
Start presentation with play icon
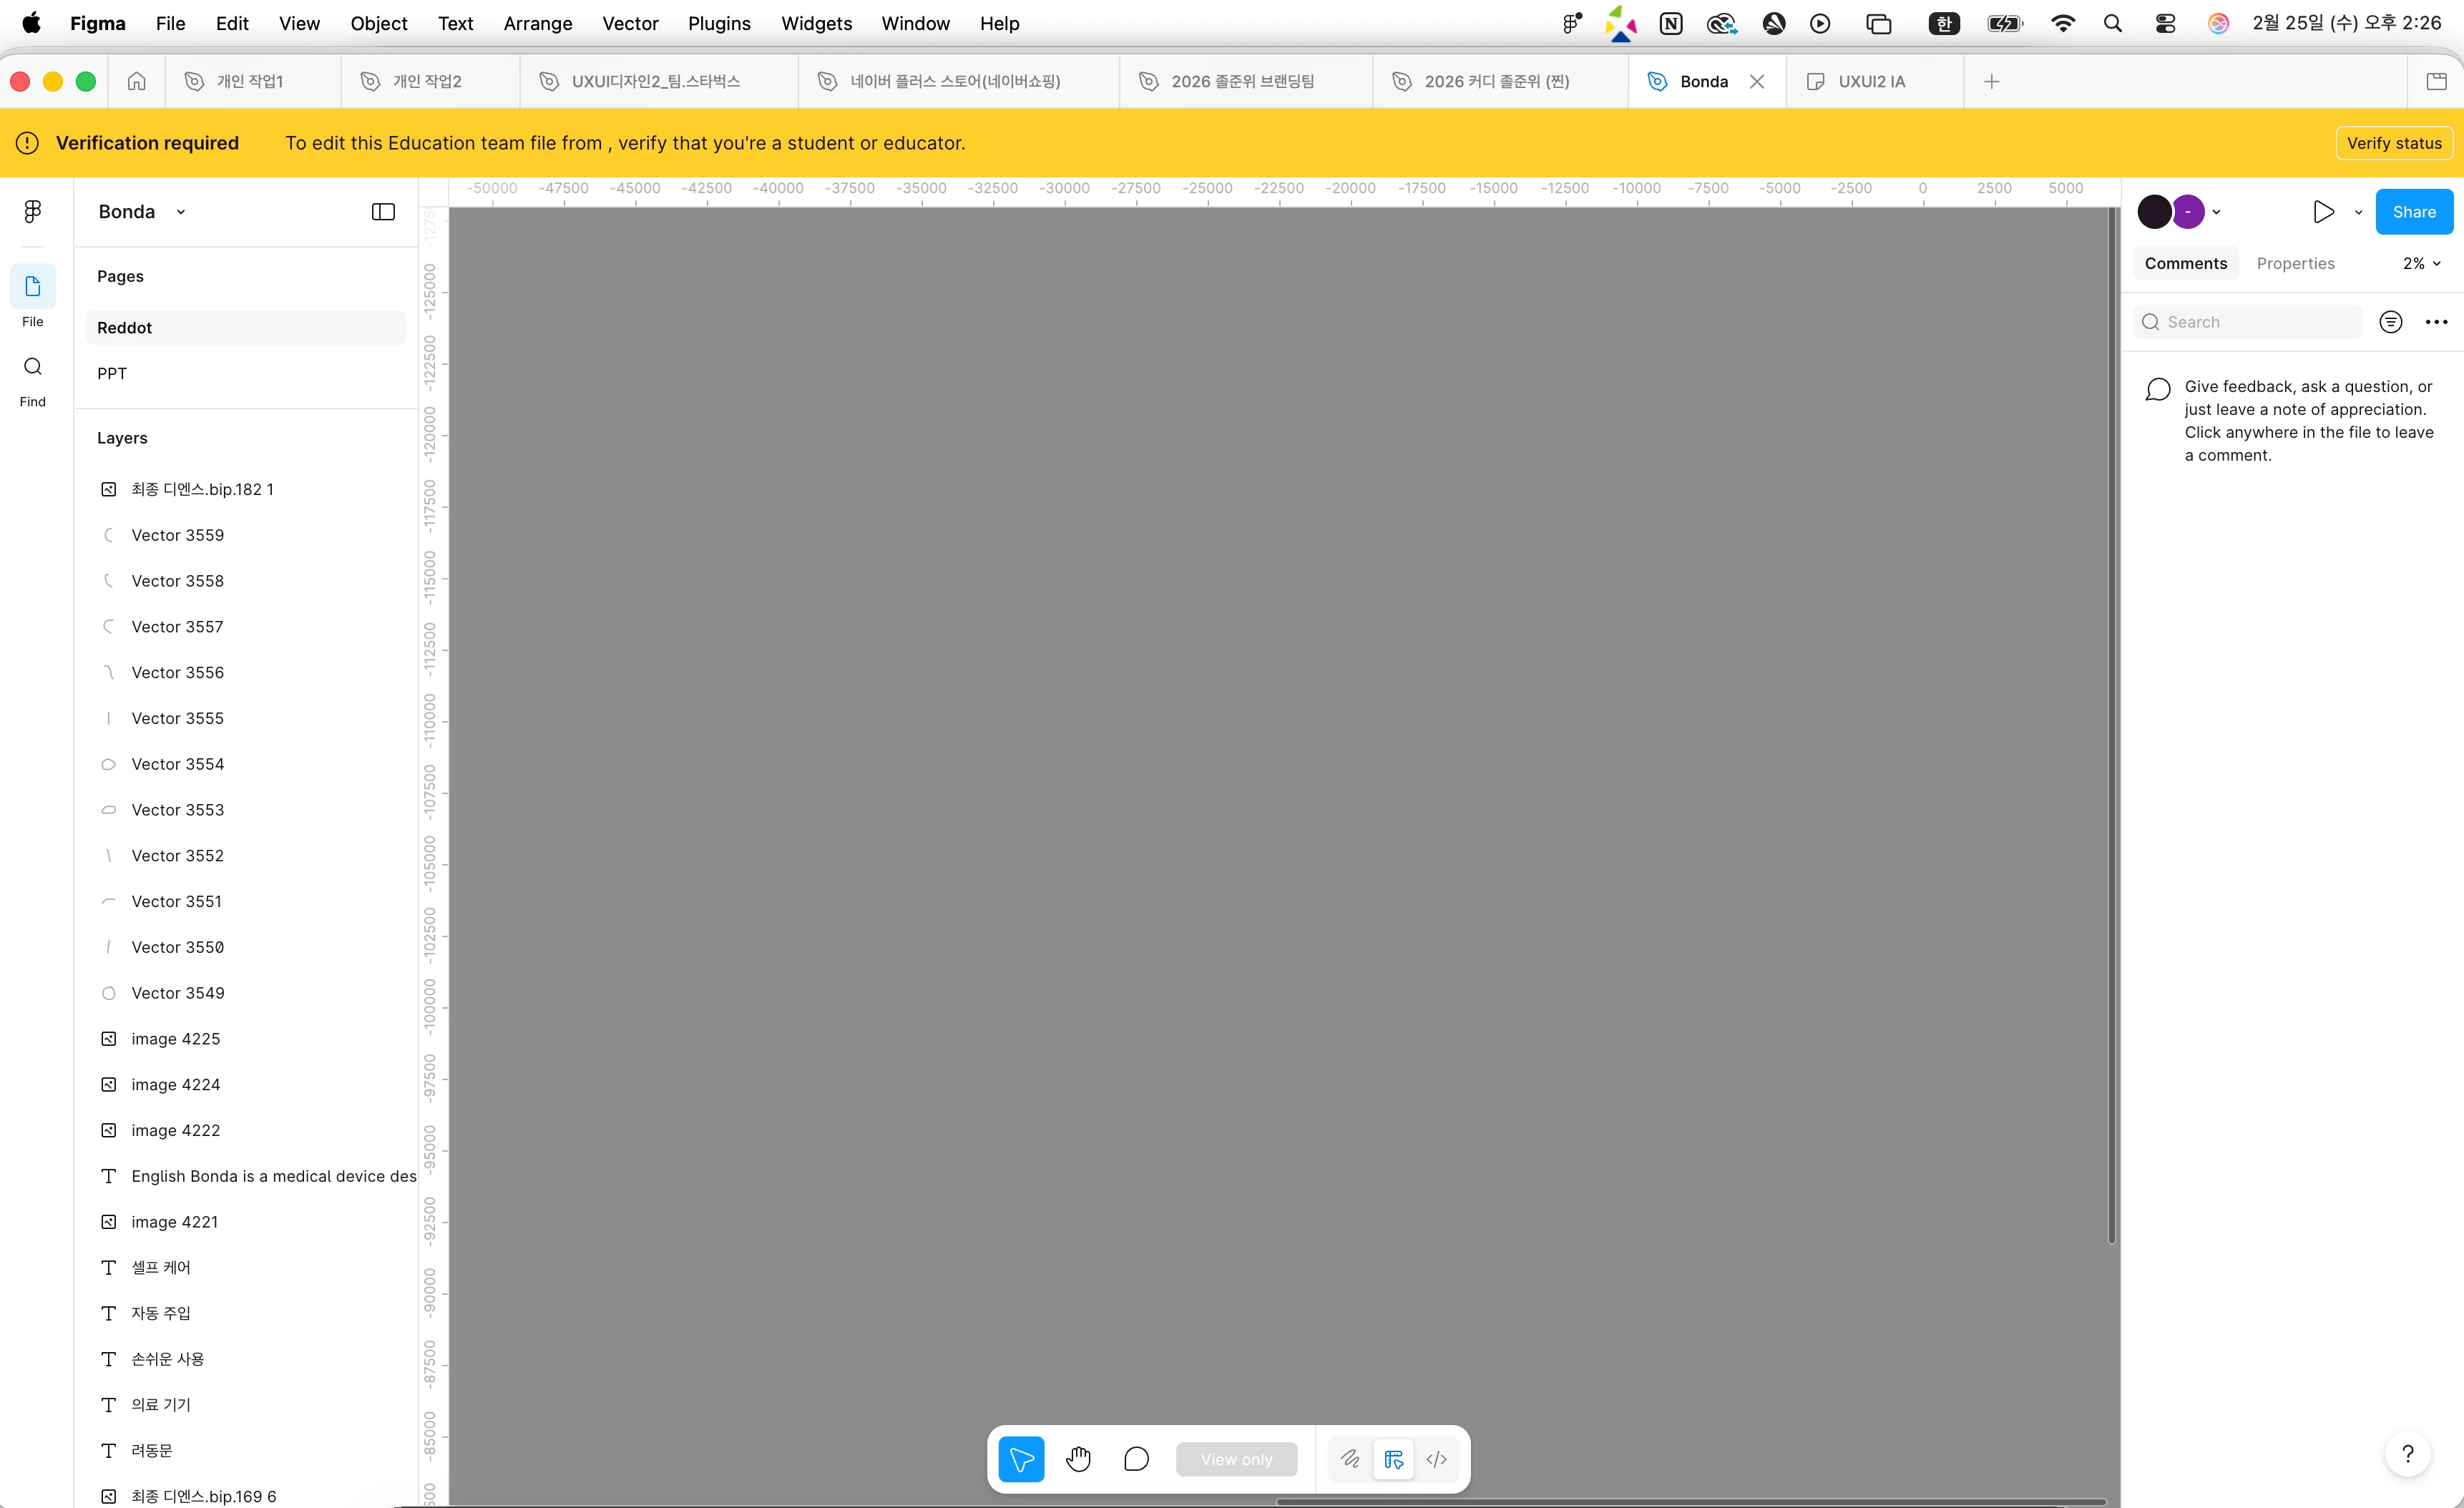pyautogui.click(x=2323, y=212)
